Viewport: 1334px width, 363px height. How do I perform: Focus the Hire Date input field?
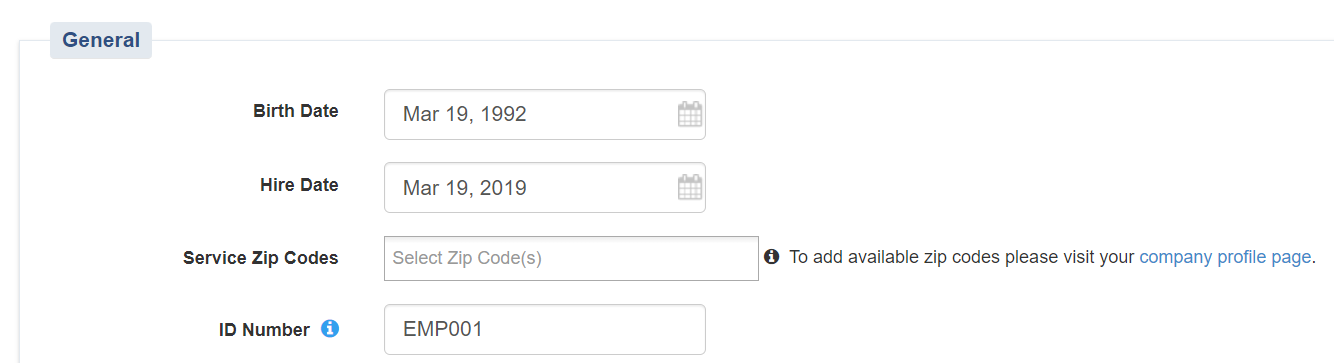tap(545, 187)
